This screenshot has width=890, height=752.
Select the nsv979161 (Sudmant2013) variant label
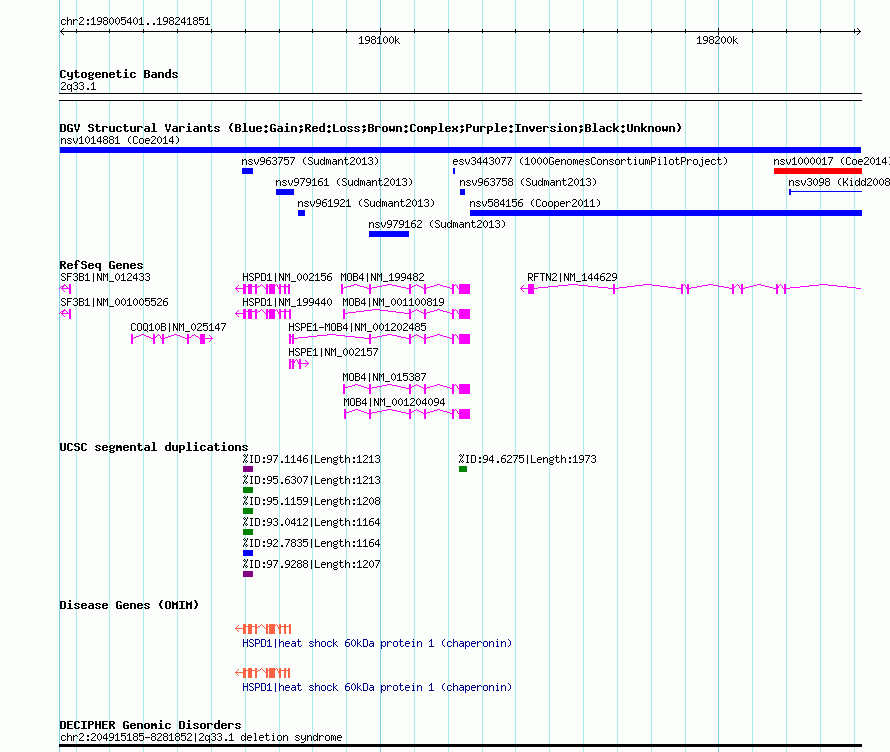click(x=344, y=182)
